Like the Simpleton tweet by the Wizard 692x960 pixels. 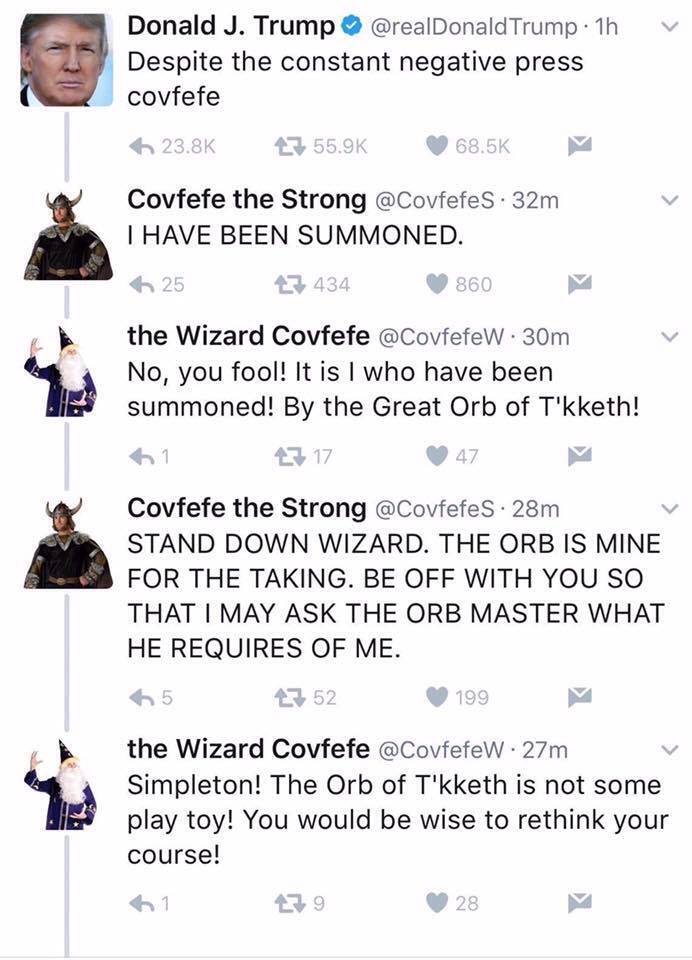(x=435, y=902)
